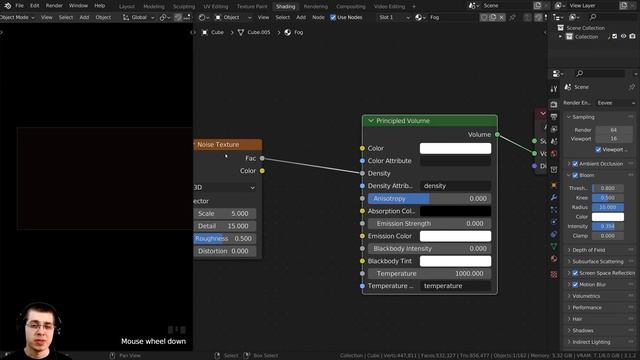
Task: Open the Window menu
Action: point(78,6)
